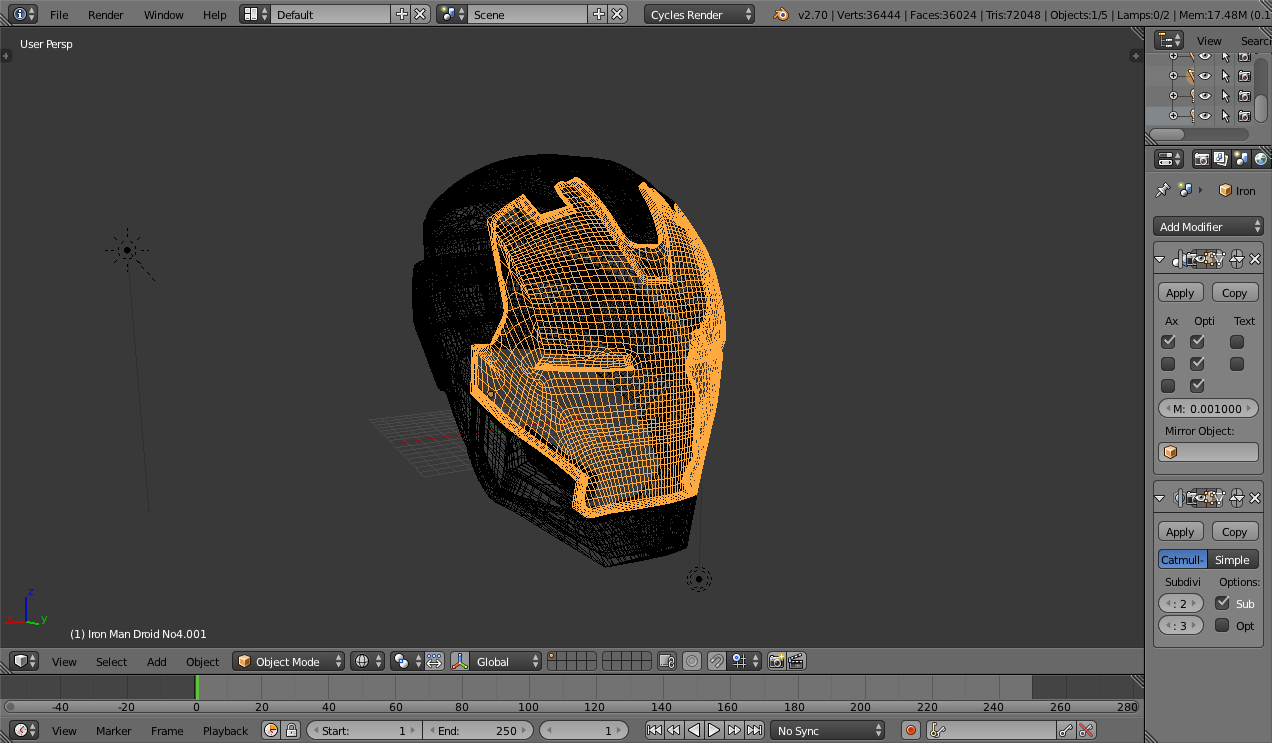Click the timeline lock icon

point(291,730)
